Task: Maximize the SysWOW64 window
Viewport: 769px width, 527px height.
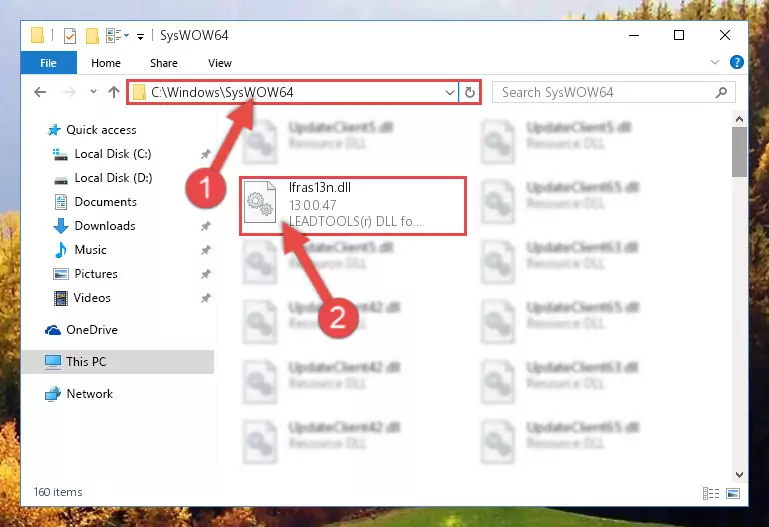Action: [679, 36]
